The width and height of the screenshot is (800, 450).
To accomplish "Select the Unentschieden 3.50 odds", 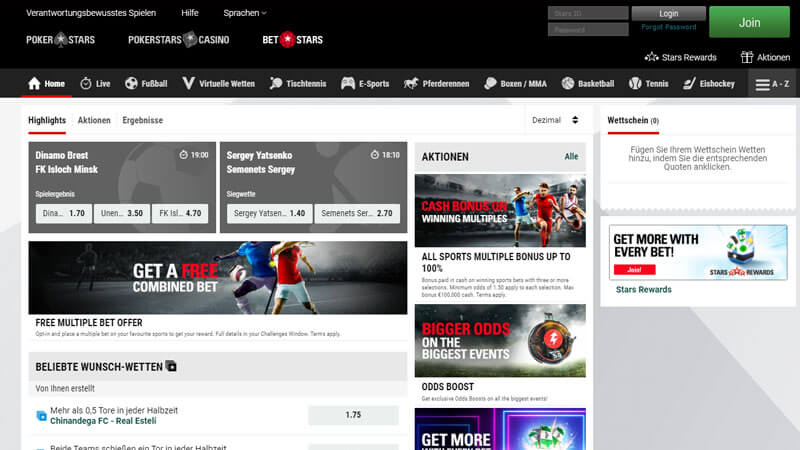I will 122,213.
